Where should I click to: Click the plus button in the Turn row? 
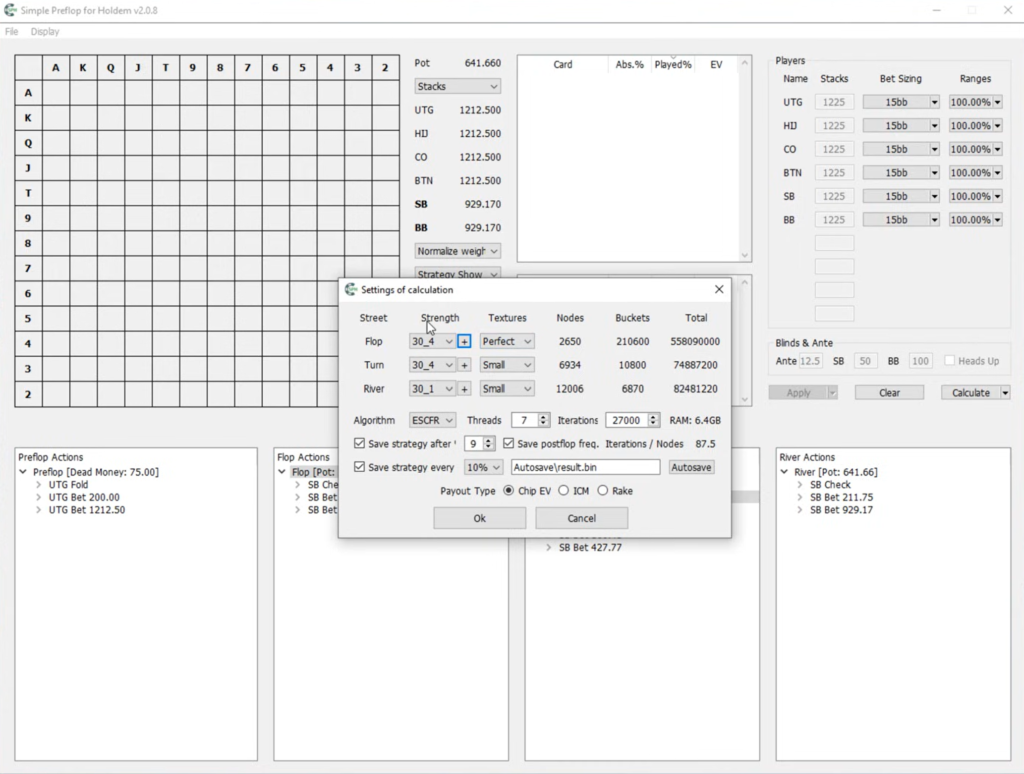(464, 365)
